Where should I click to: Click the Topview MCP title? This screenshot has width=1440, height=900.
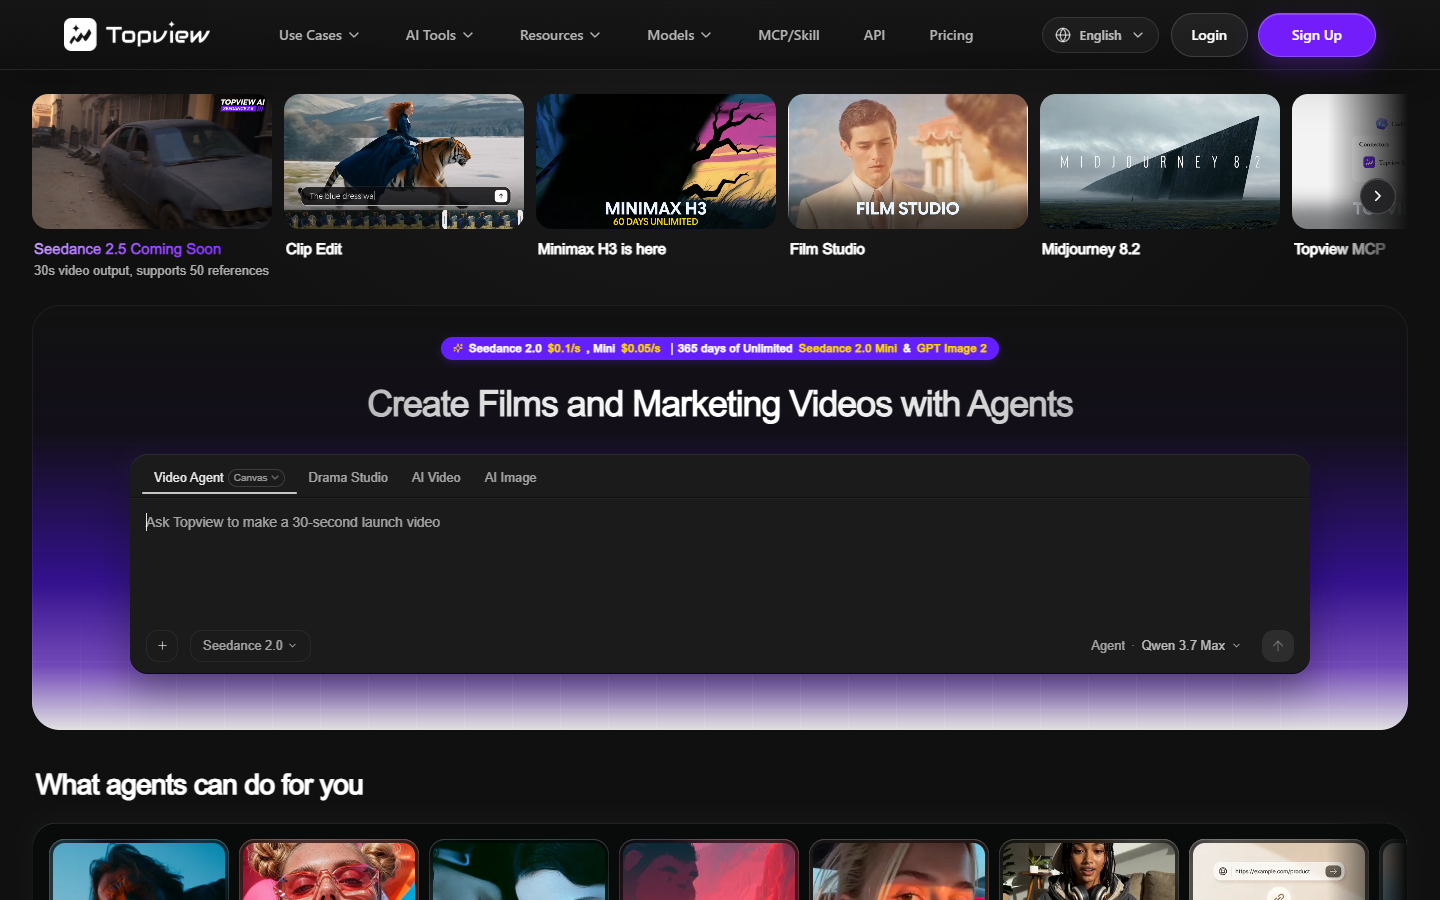(1339, 249)
